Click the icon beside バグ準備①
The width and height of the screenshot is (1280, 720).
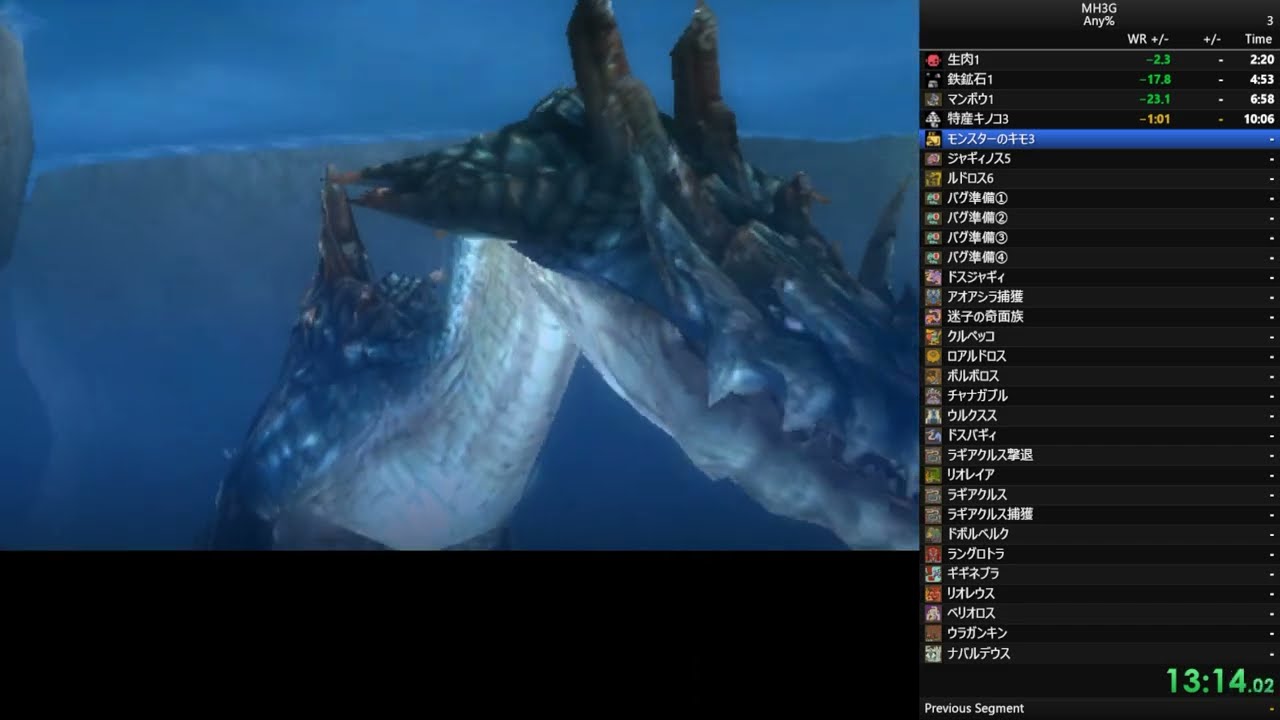933,198
